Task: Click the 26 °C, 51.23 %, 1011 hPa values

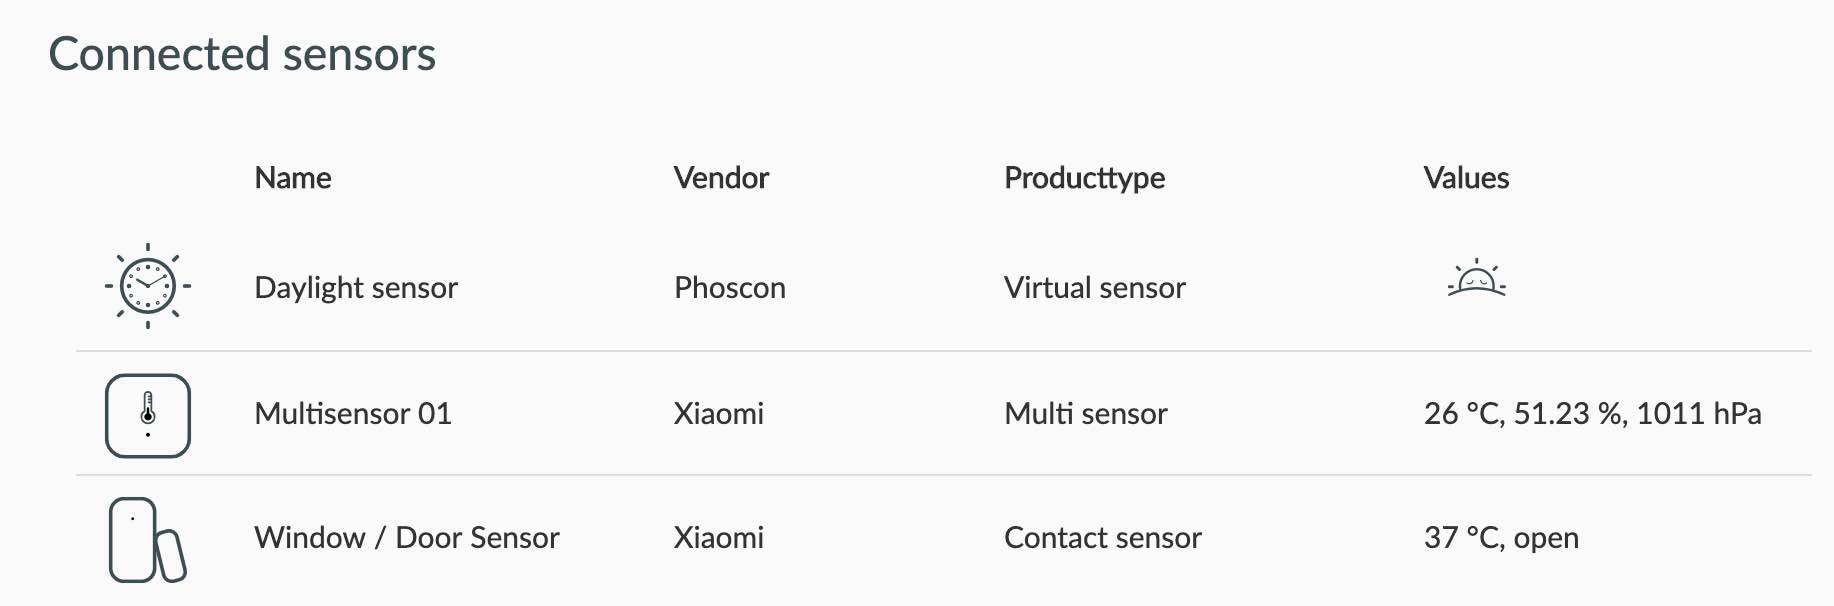Action: tap(1592, 414)
